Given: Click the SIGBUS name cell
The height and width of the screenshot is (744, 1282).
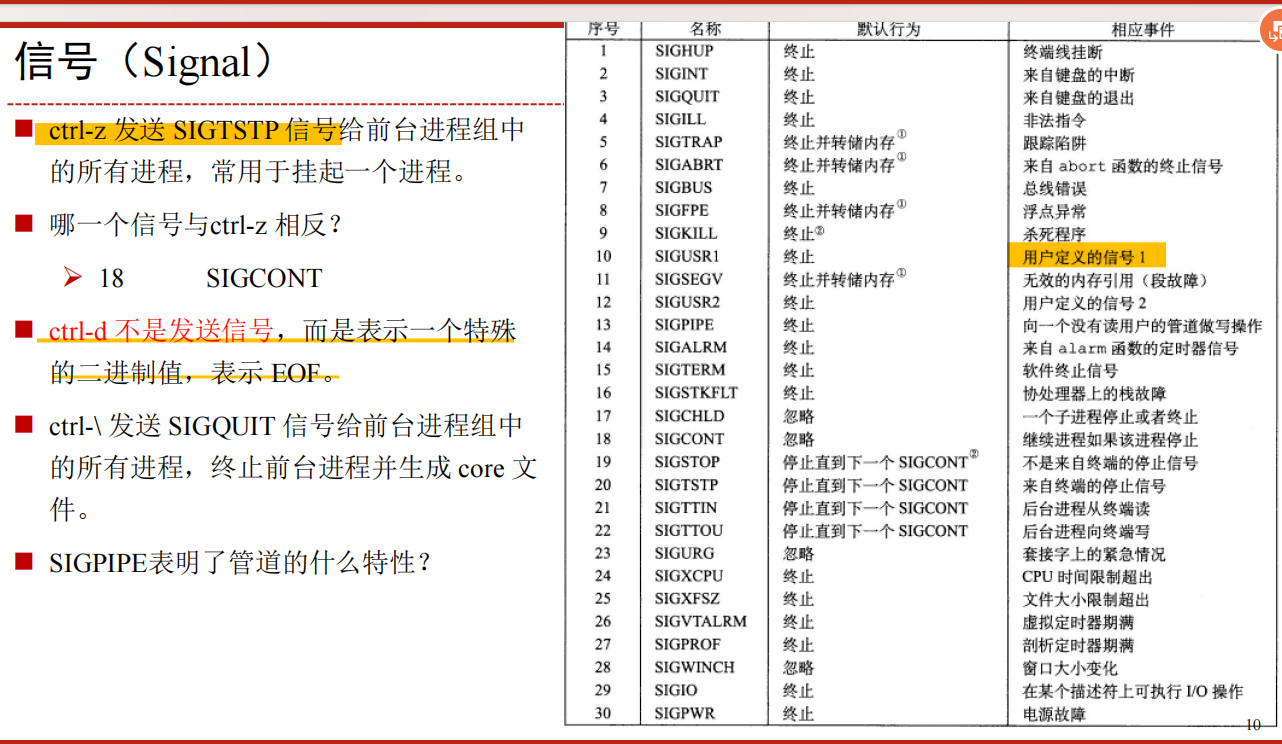Looking at the screenshot, I should (684, 188).
